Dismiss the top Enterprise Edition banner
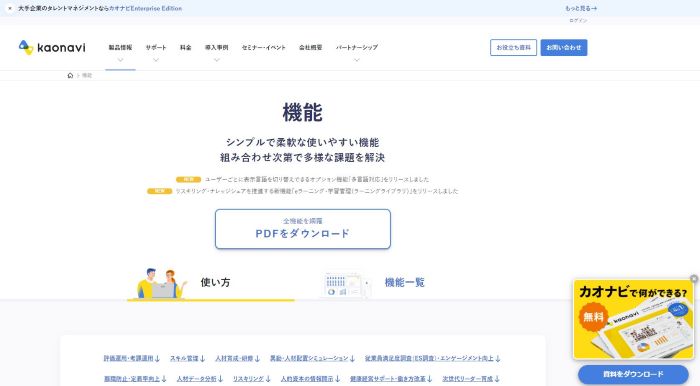 coord(10,8)
